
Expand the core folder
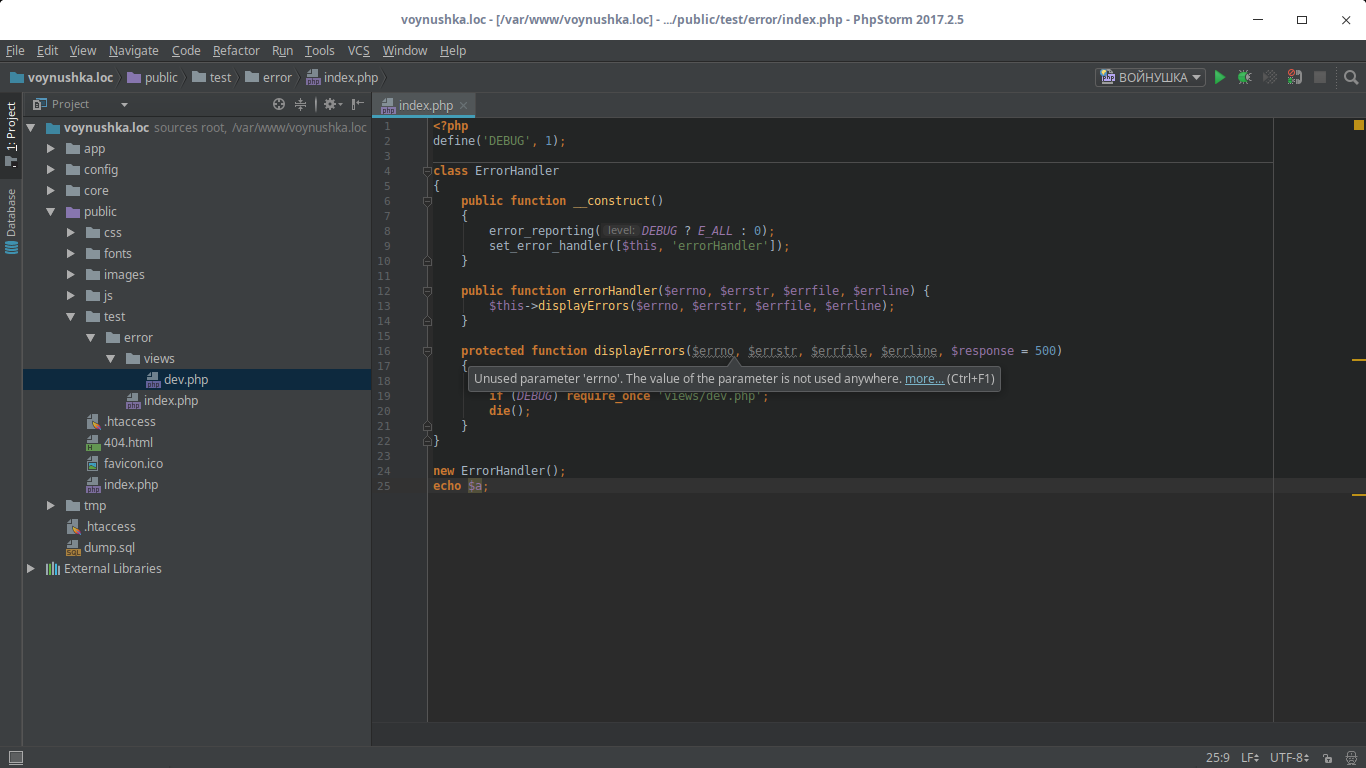[51, 190]
